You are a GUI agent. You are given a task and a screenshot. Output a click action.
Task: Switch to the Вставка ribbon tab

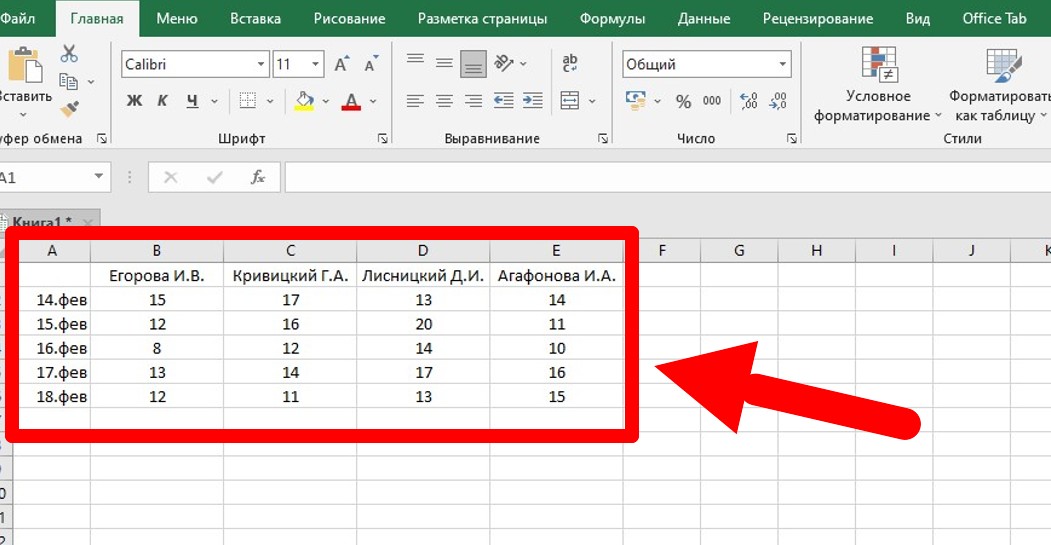pos(255,18)
